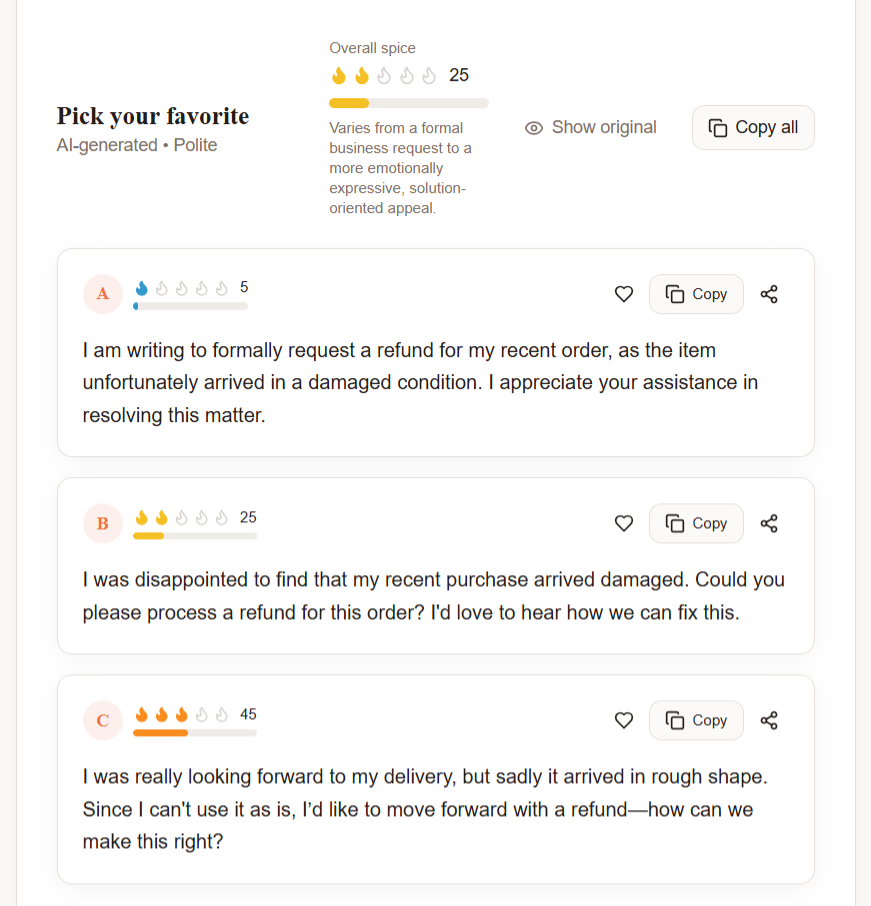Click the fourth flame in the Overall spice rating
This screenshot has height=906, width=871.
407,74
